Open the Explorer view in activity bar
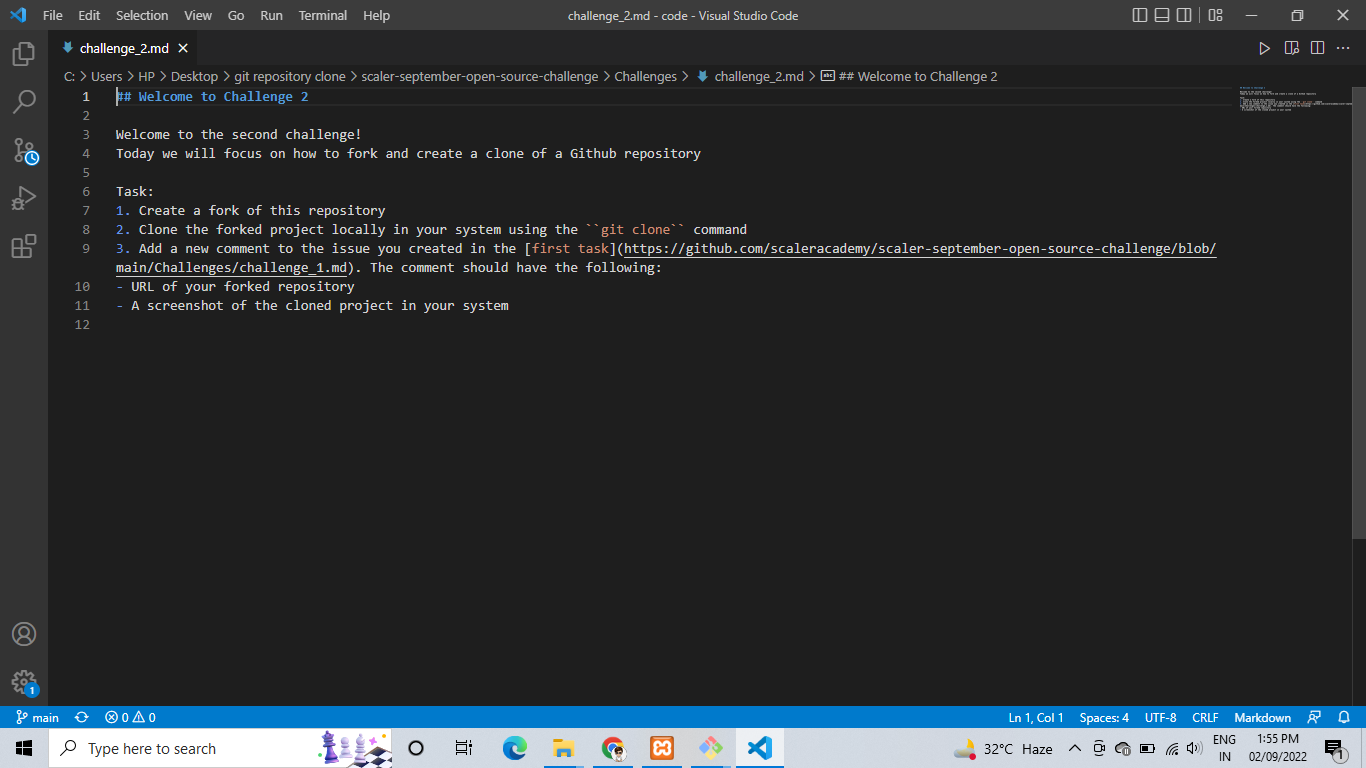The width and height of the screenshot is (1366, 768). [24, 54]
